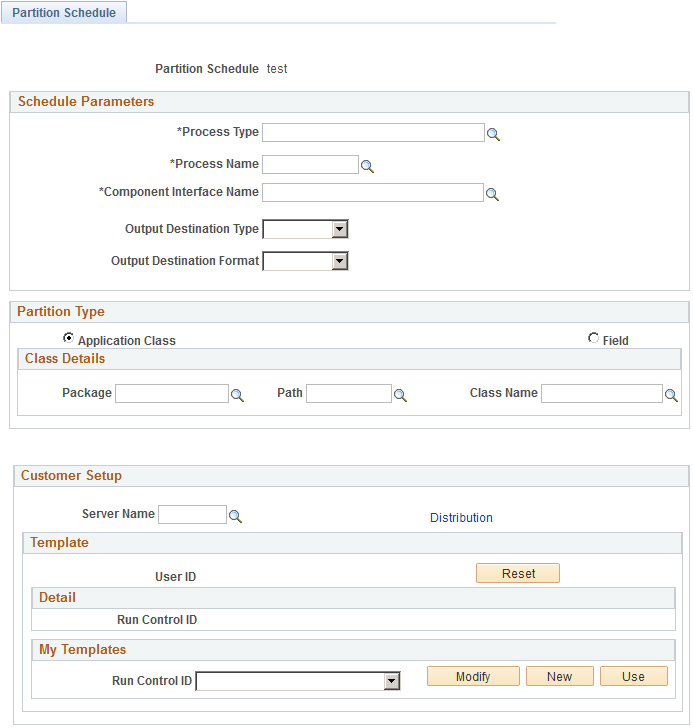Click the Customer Setup section header
The image size is (693, 728).
pos(351,476)
